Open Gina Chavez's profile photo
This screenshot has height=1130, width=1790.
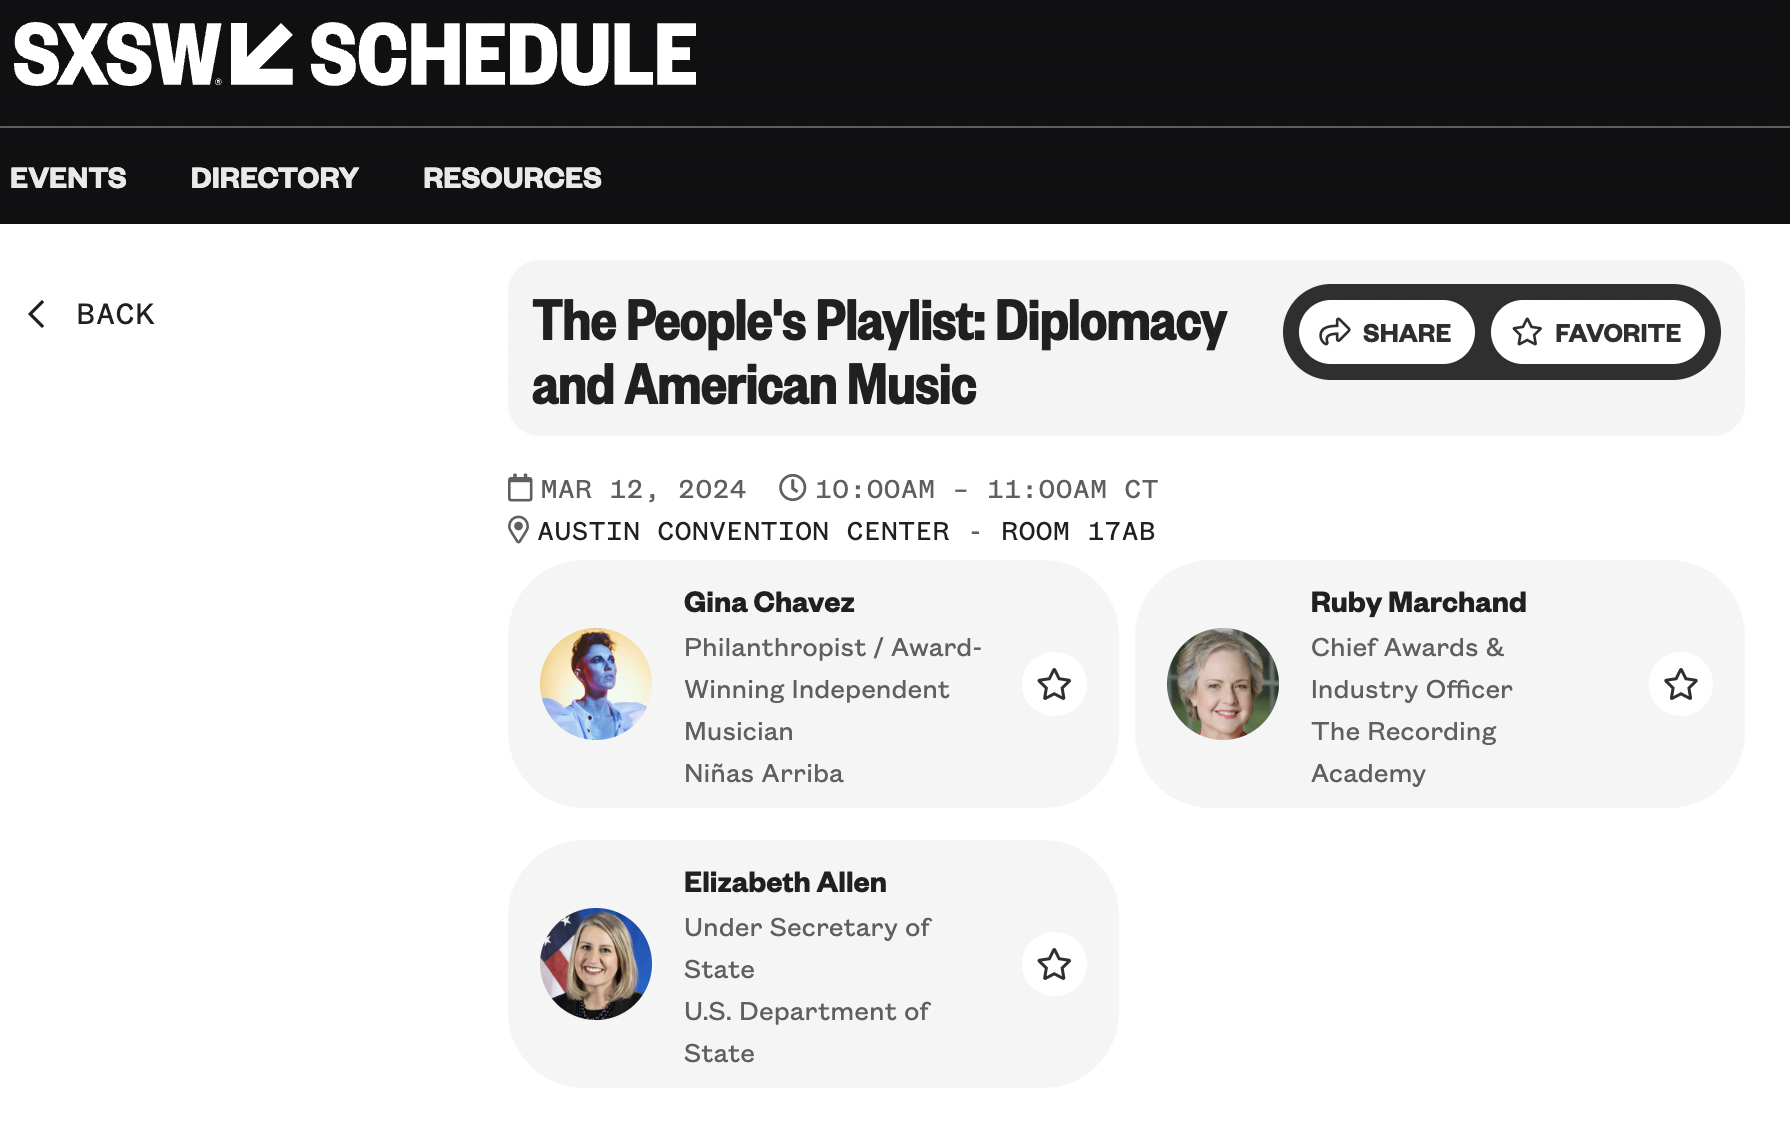(596, 684)
